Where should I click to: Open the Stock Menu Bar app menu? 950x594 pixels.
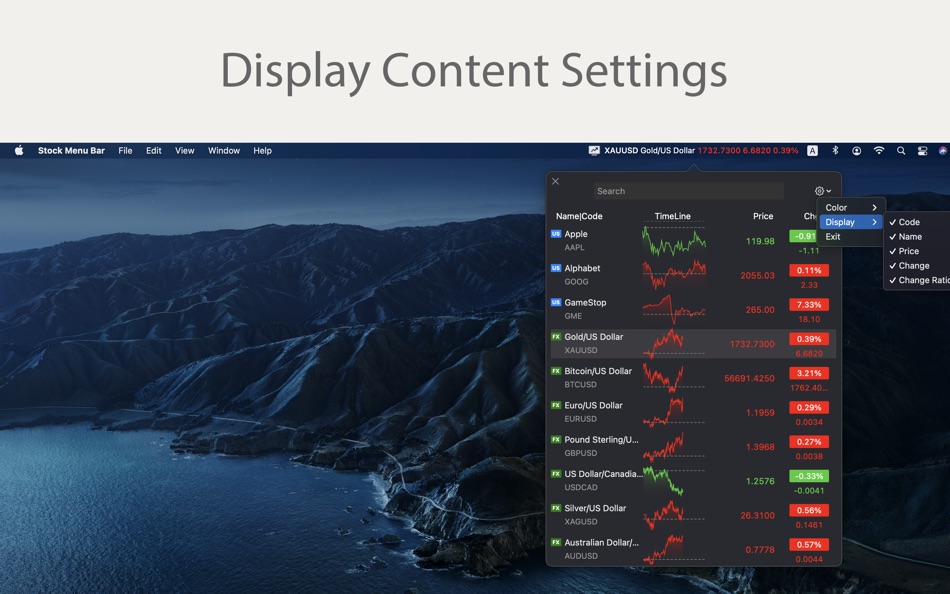(71, 150)
